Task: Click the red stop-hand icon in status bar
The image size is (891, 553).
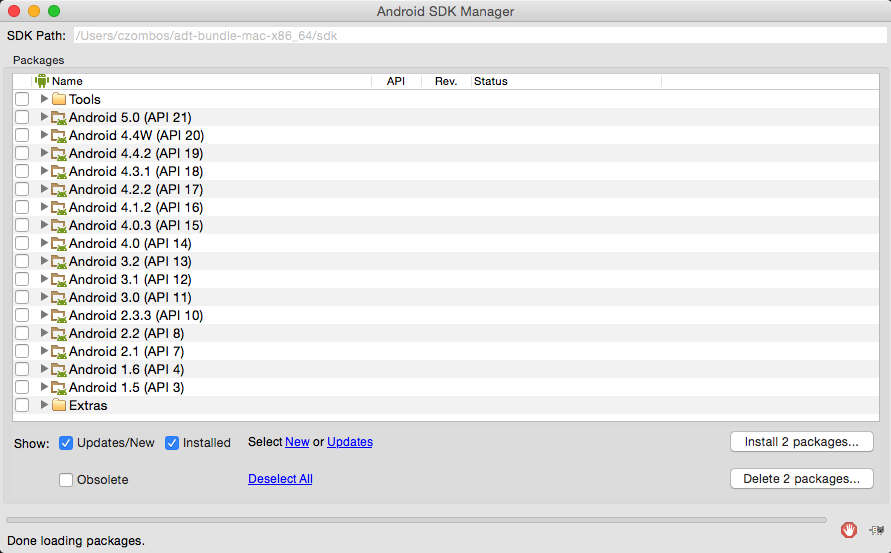Action: pos(849,530)
